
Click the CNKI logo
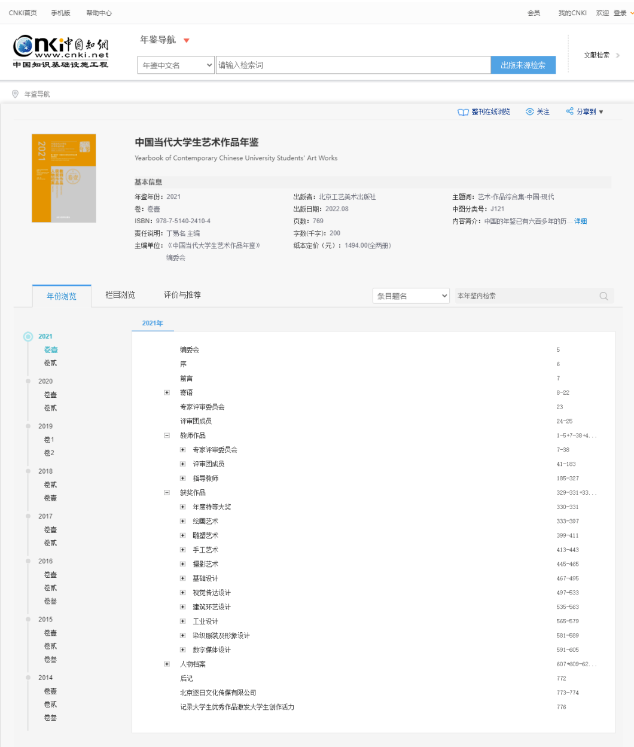[59, 50]
